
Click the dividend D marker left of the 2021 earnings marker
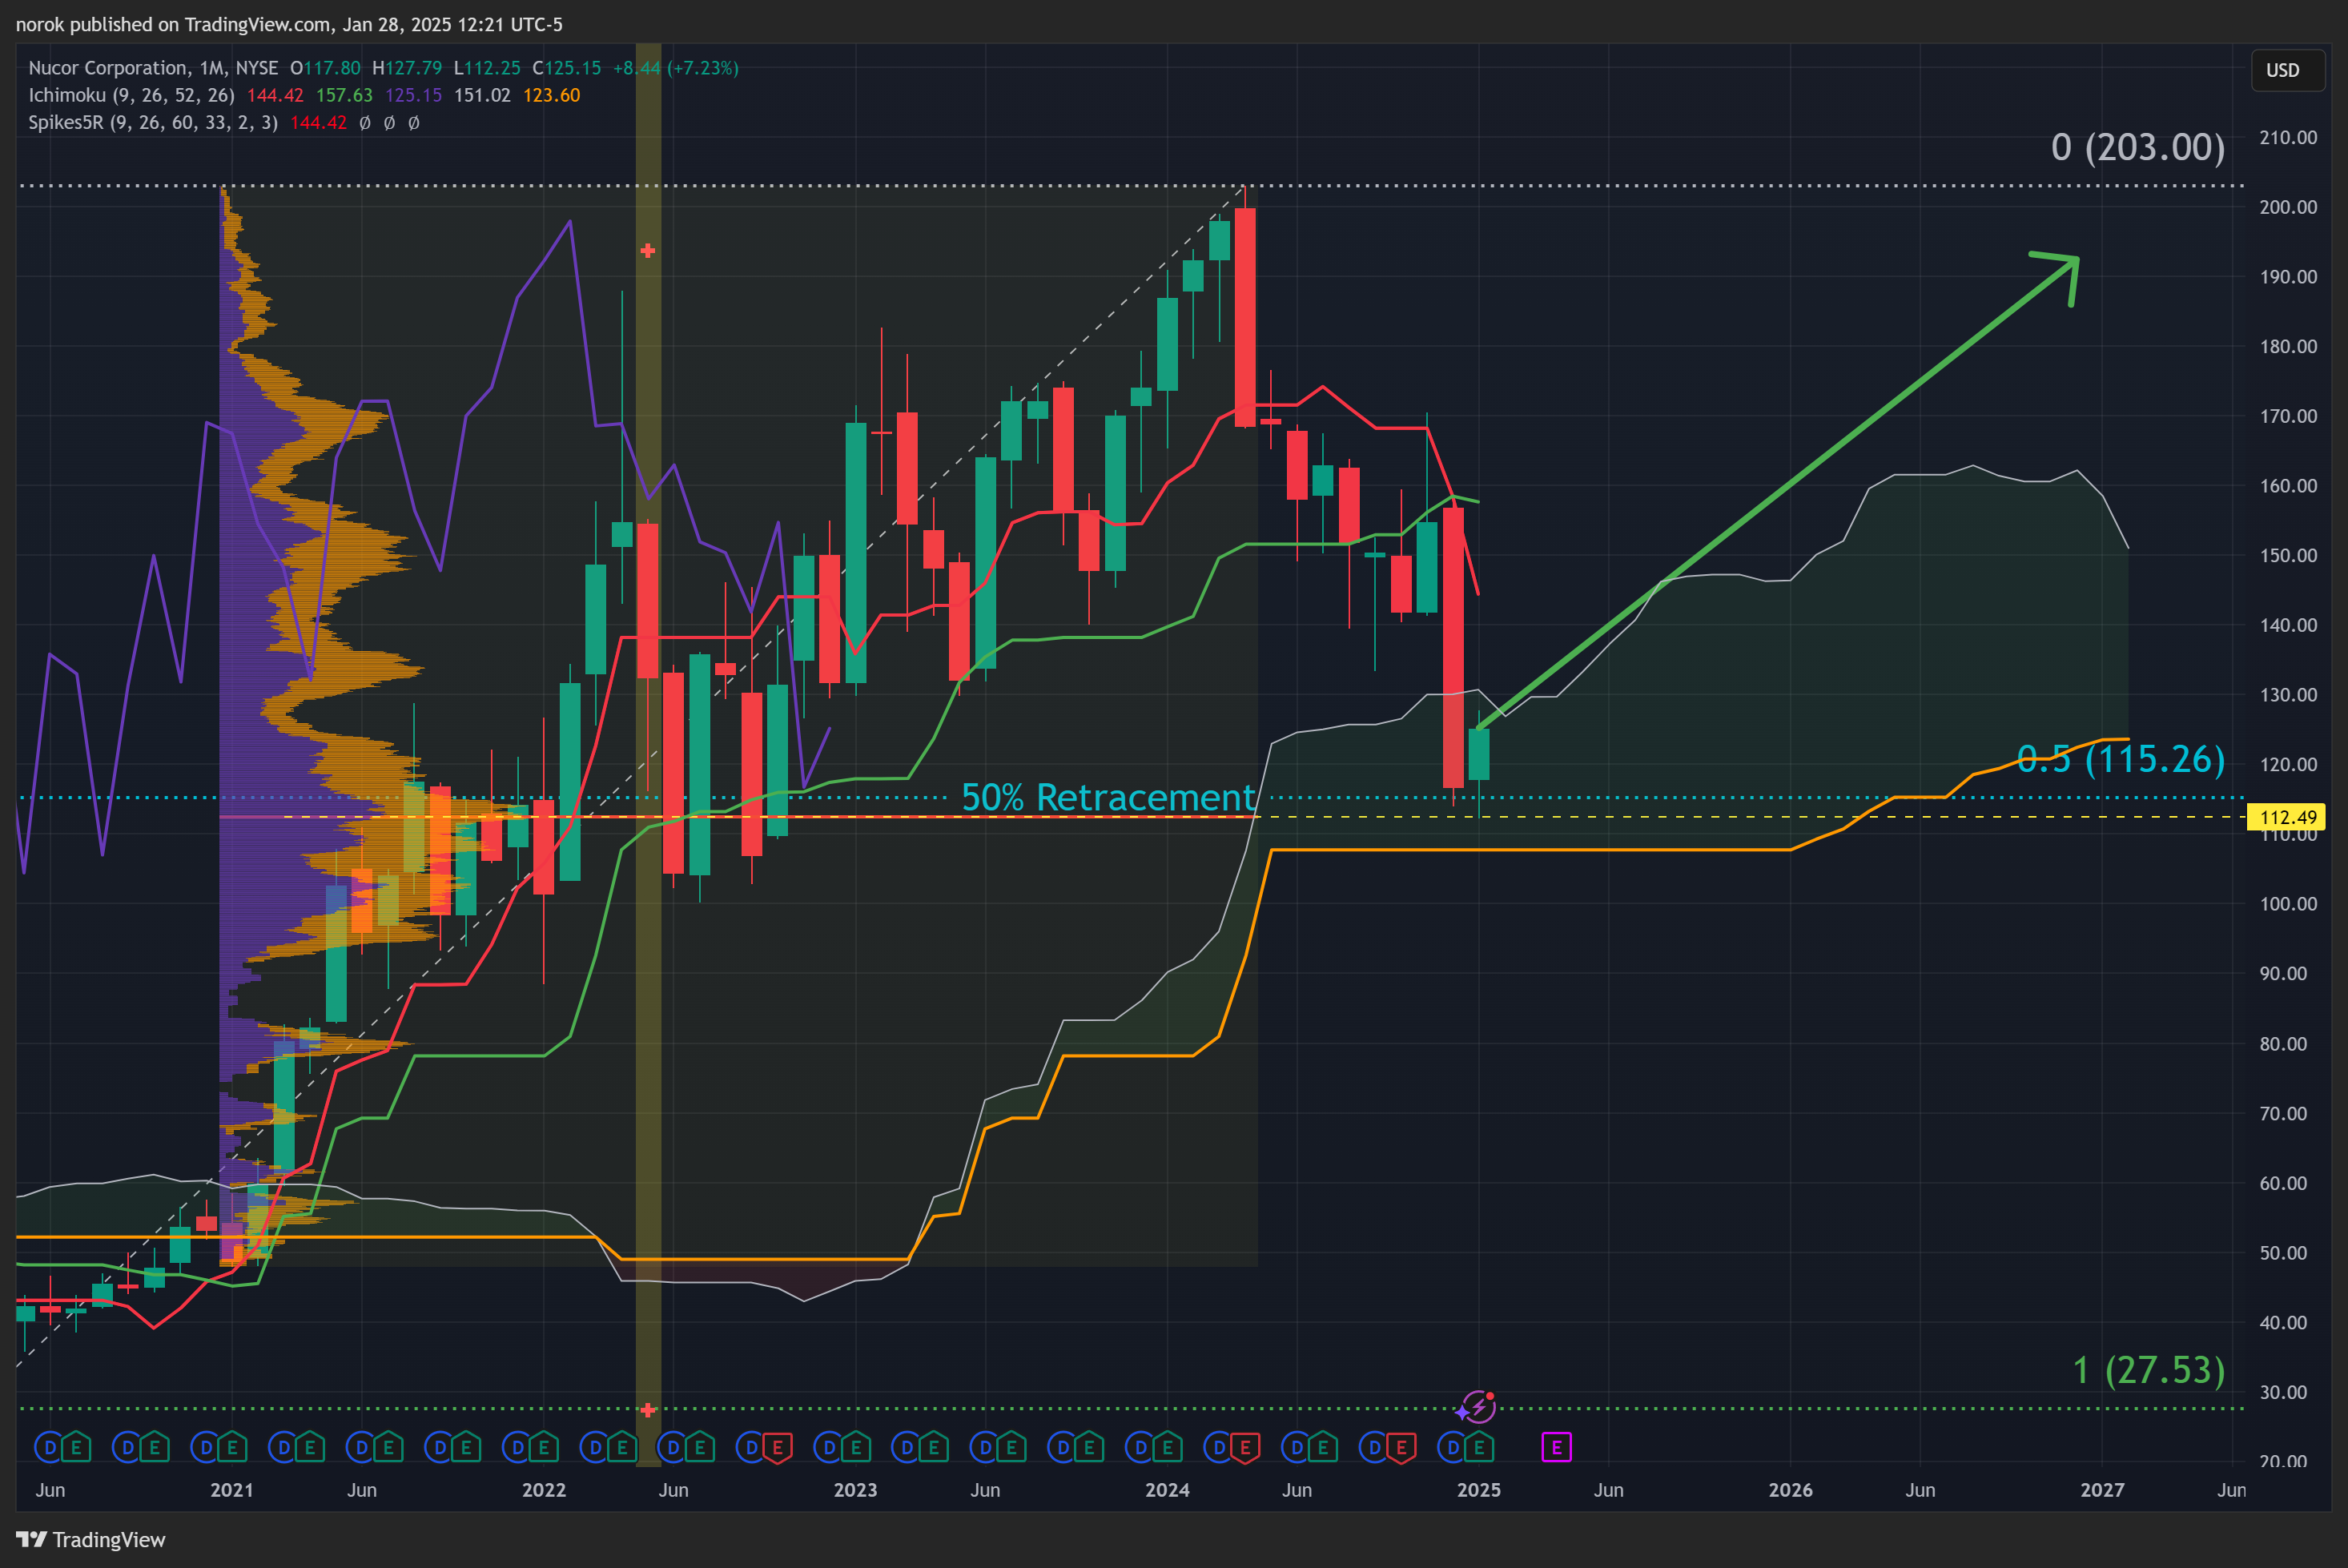(205, 1447)
